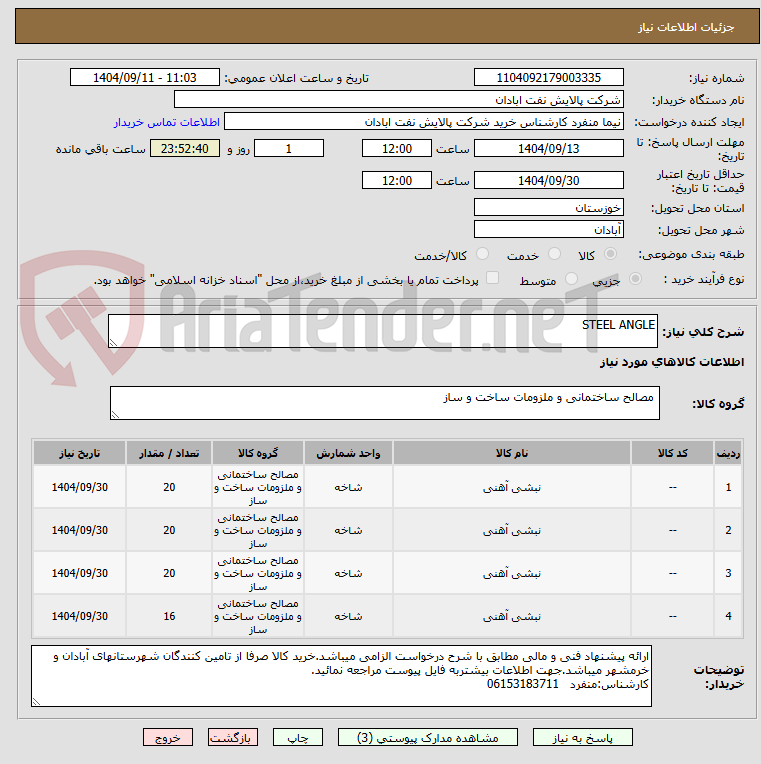The image size is (761, 764).
Task: Click the city field آبادان
Action: [x=549, y=229]
